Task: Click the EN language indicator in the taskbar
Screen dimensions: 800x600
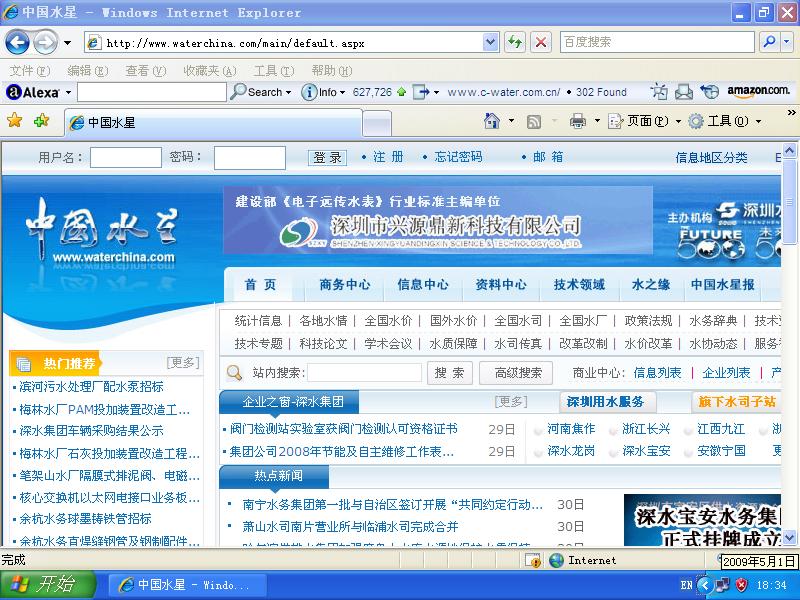Action: [686, 585]
